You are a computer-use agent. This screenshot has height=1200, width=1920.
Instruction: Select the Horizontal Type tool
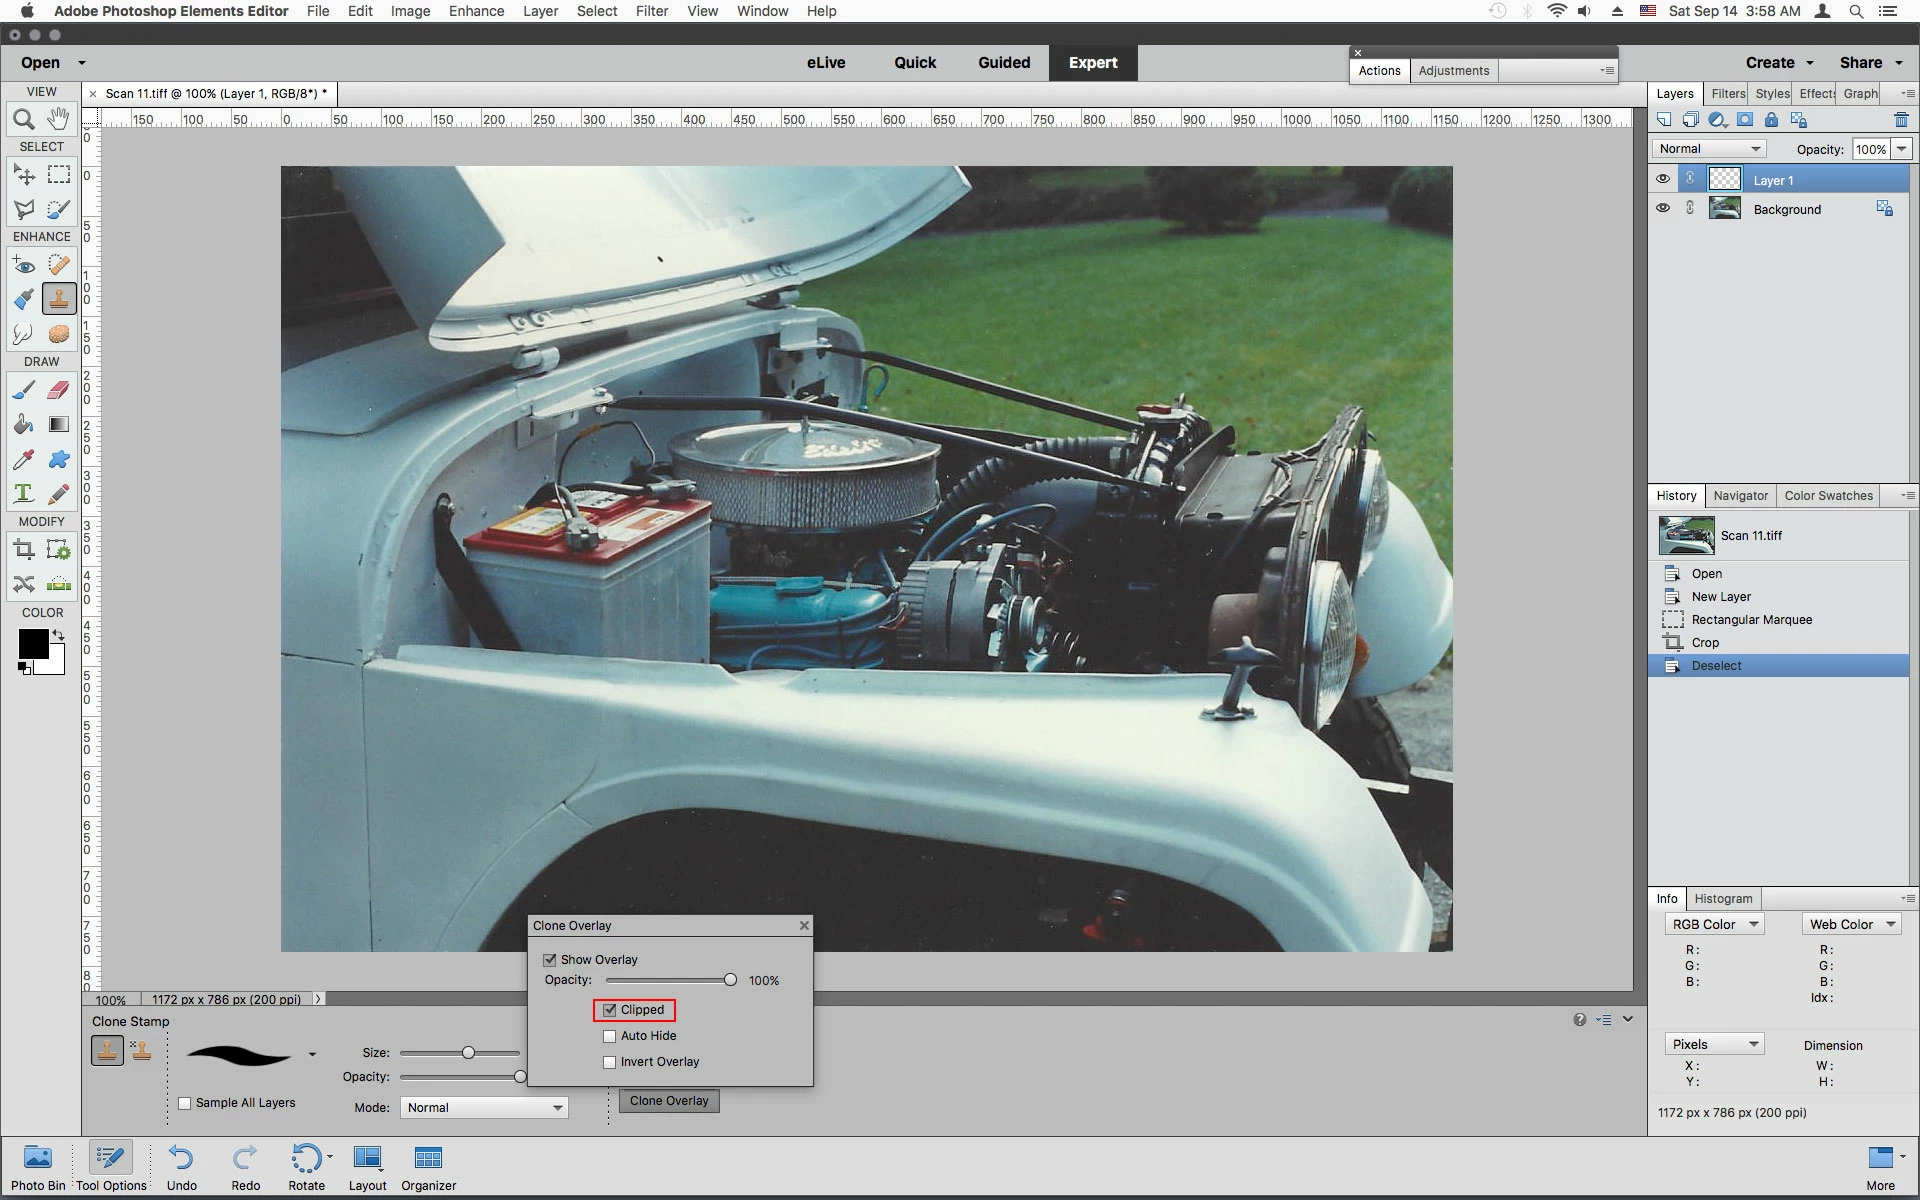coord(24,493)
